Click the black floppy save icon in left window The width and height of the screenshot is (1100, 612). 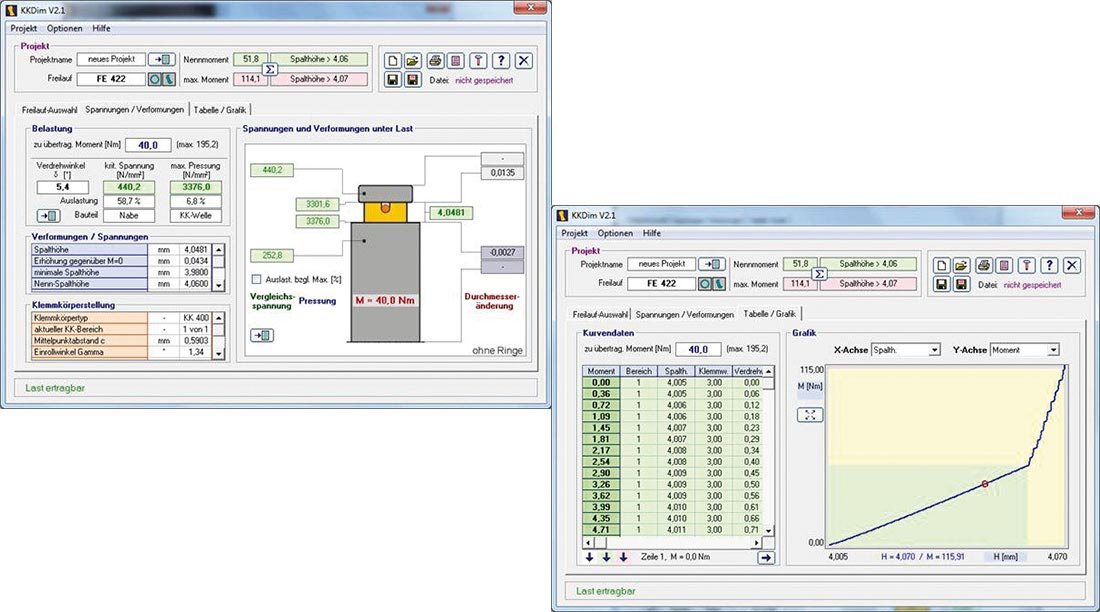coord(393,80)
